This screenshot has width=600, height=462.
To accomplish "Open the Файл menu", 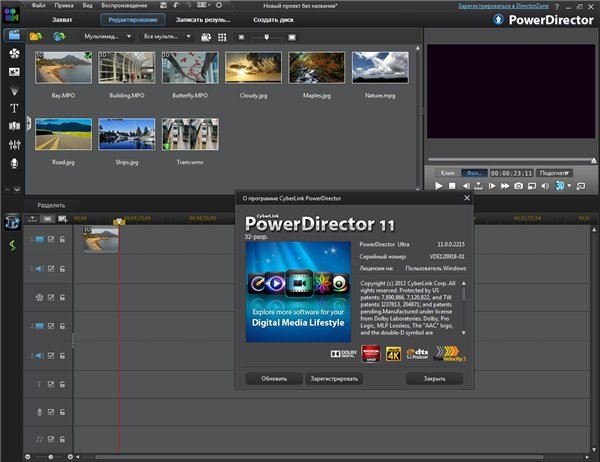I will click(38, 5).
